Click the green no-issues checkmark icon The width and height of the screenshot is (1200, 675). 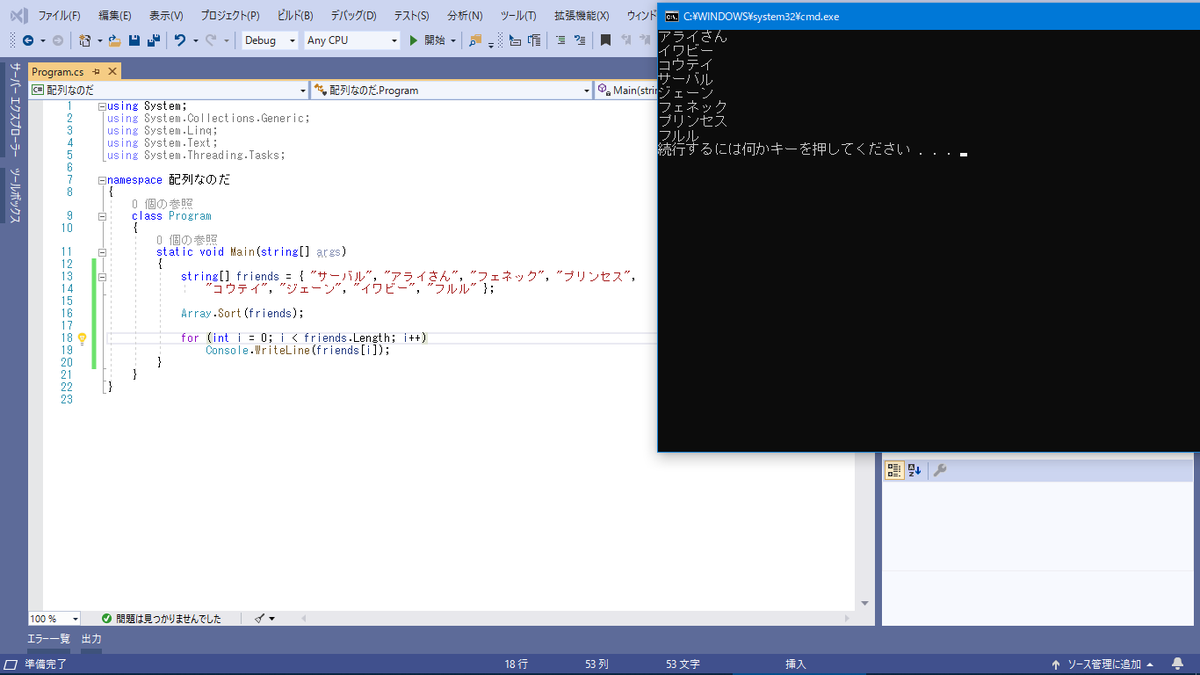(107, 619)
